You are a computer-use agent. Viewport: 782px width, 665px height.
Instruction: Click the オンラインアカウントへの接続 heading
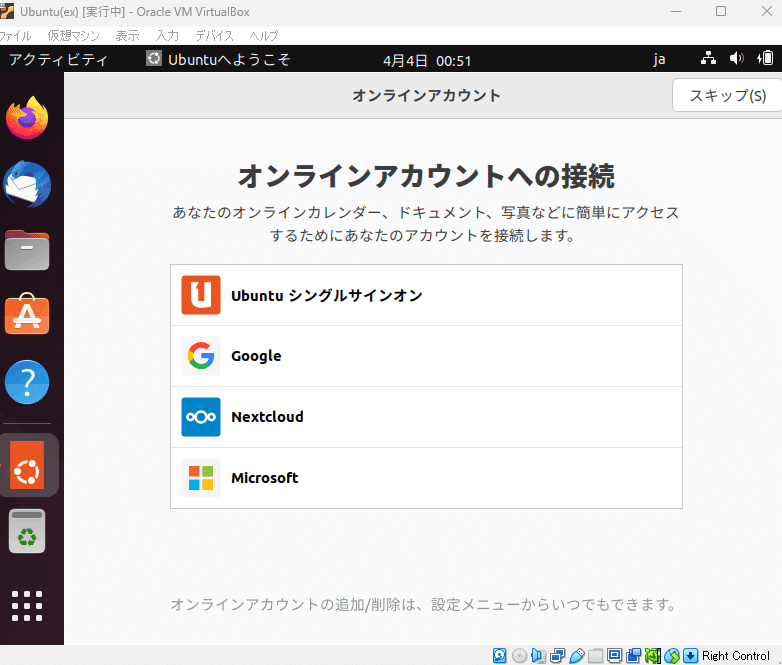click(426, 176)
